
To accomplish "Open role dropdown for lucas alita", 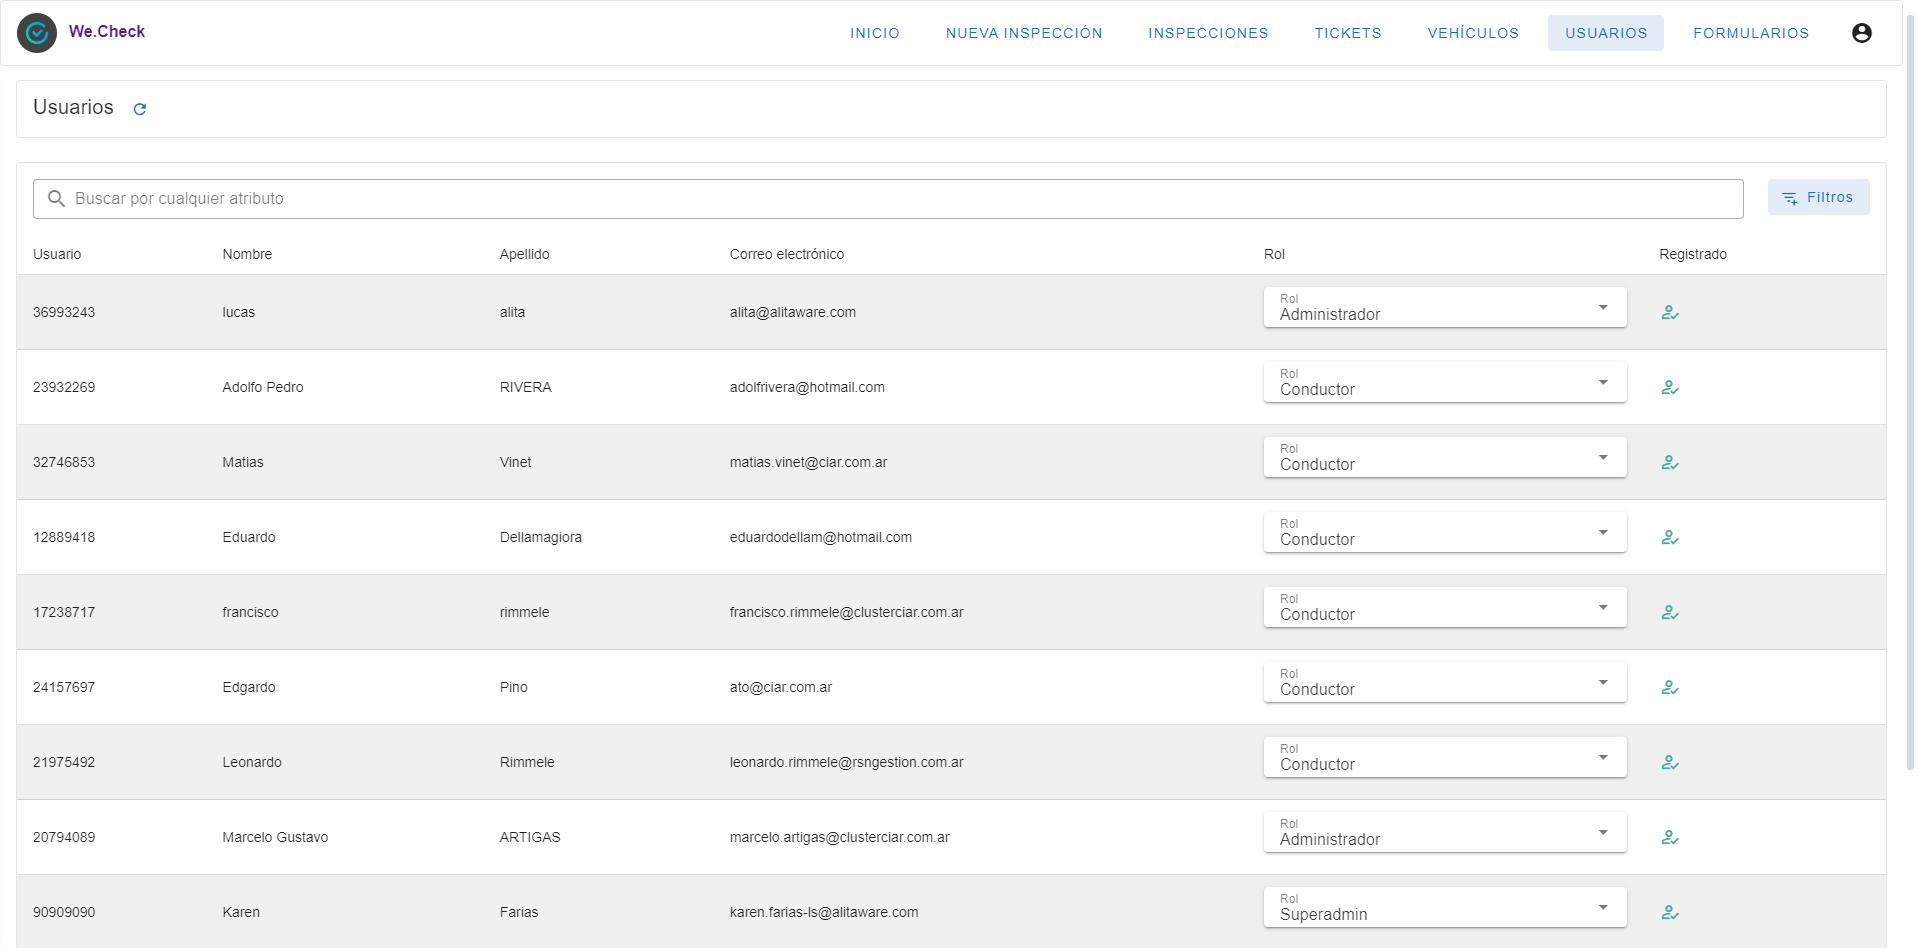I will coord(1444,308).
